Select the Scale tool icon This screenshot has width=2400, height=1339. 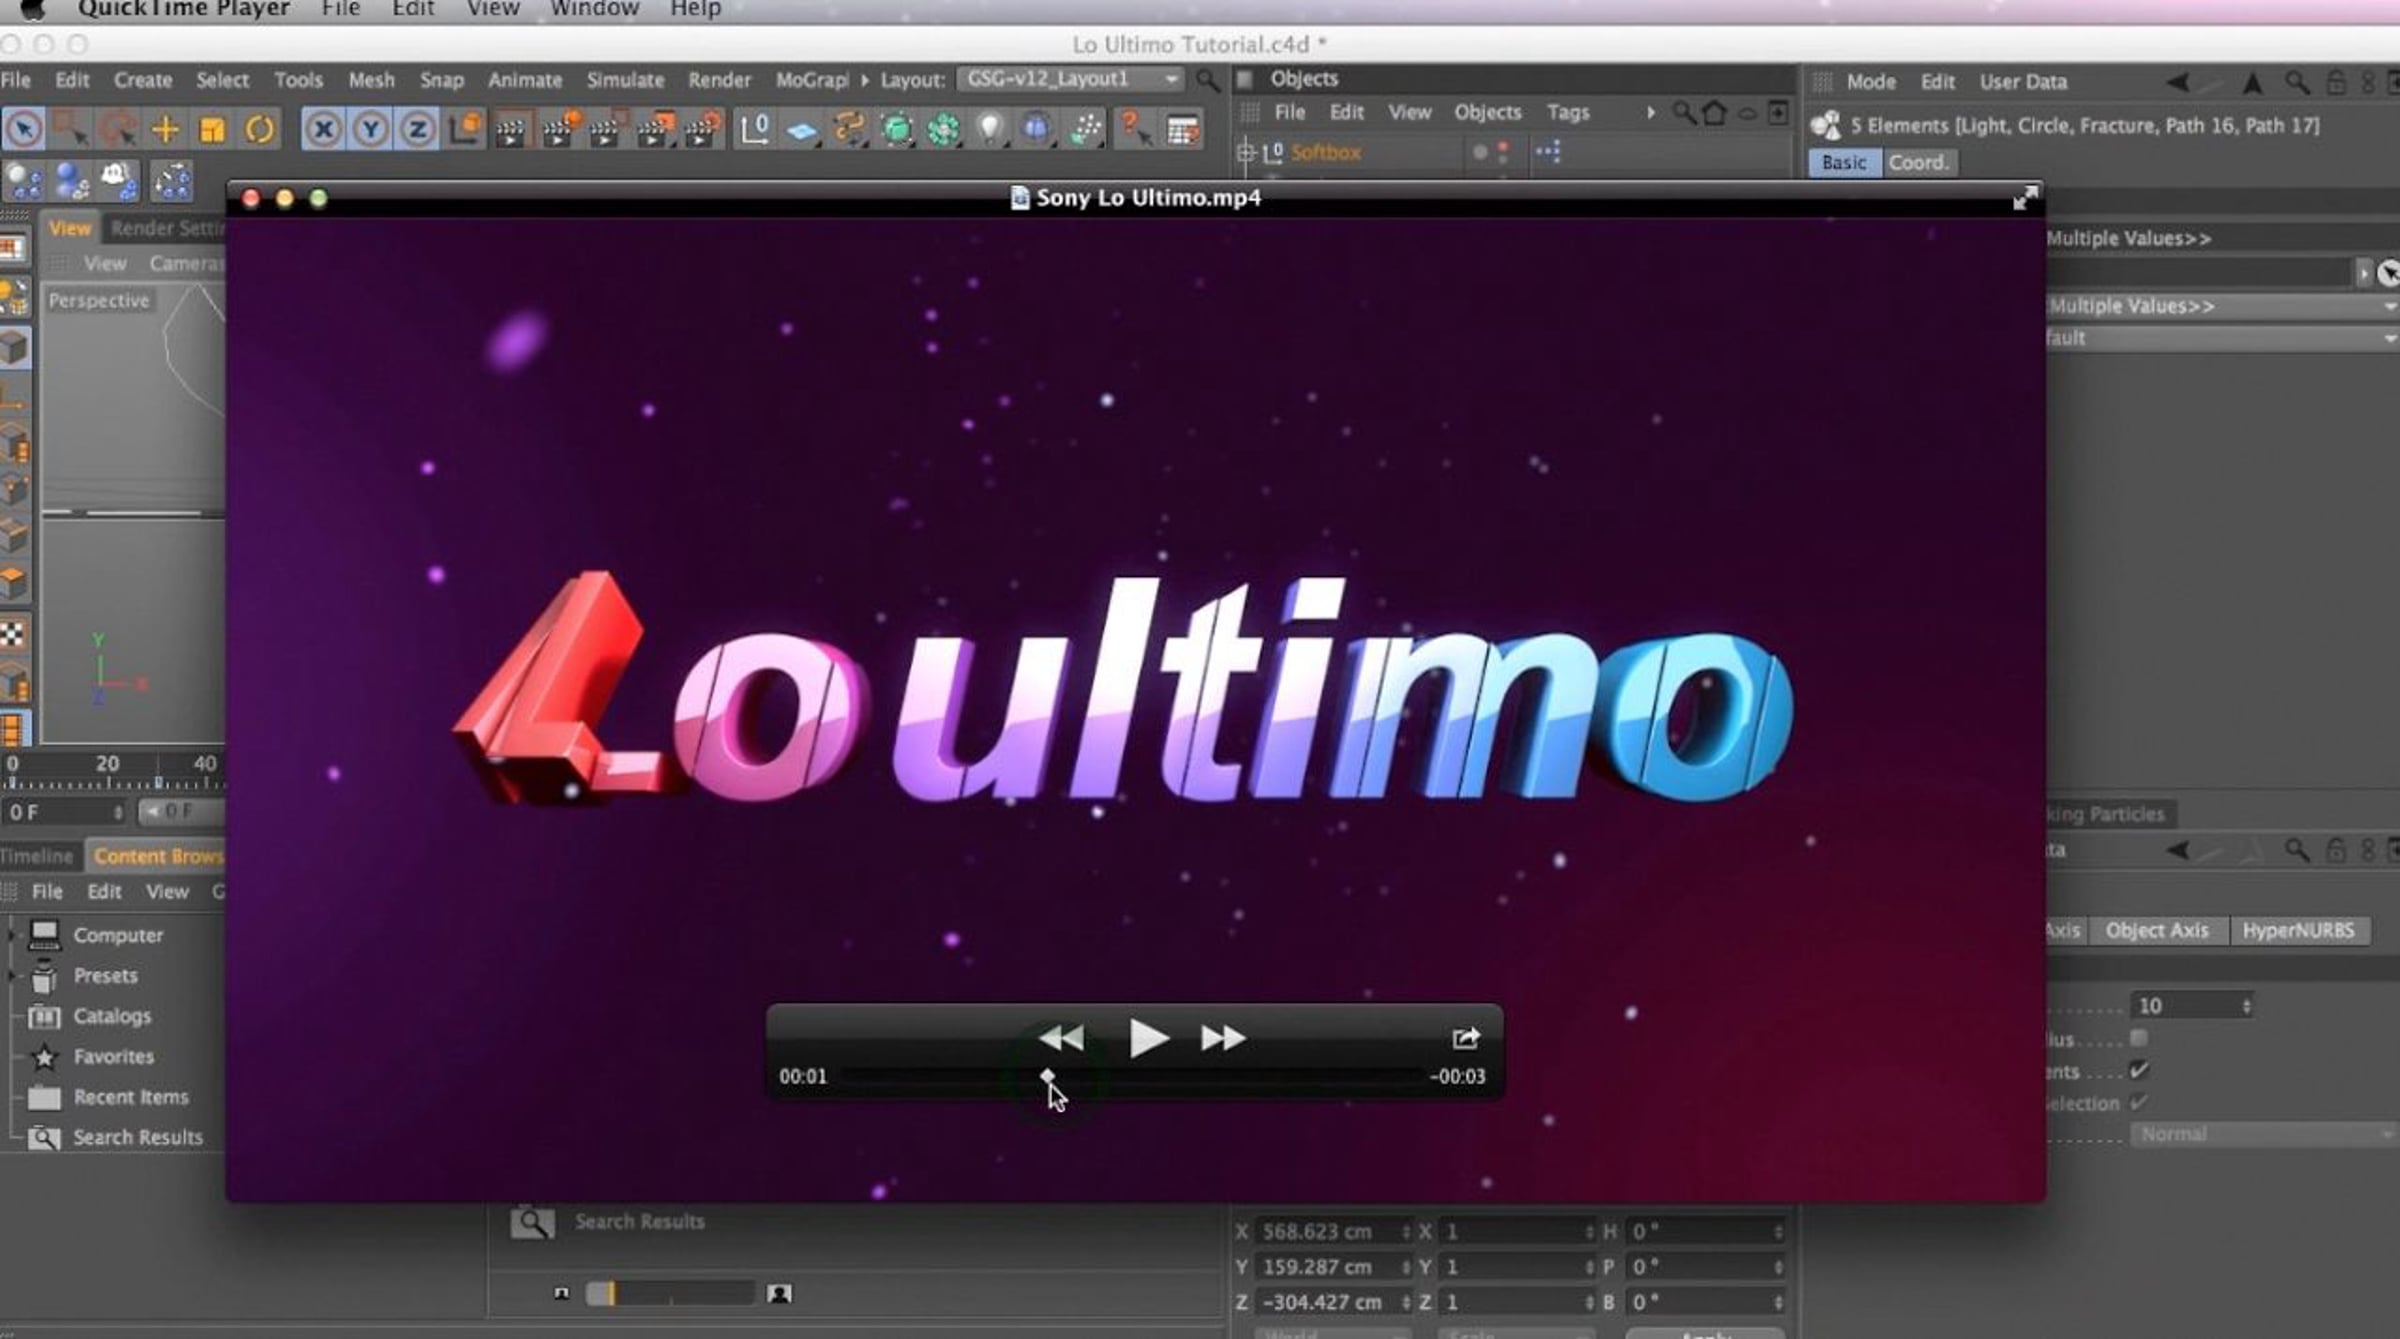tap(212, 129)
